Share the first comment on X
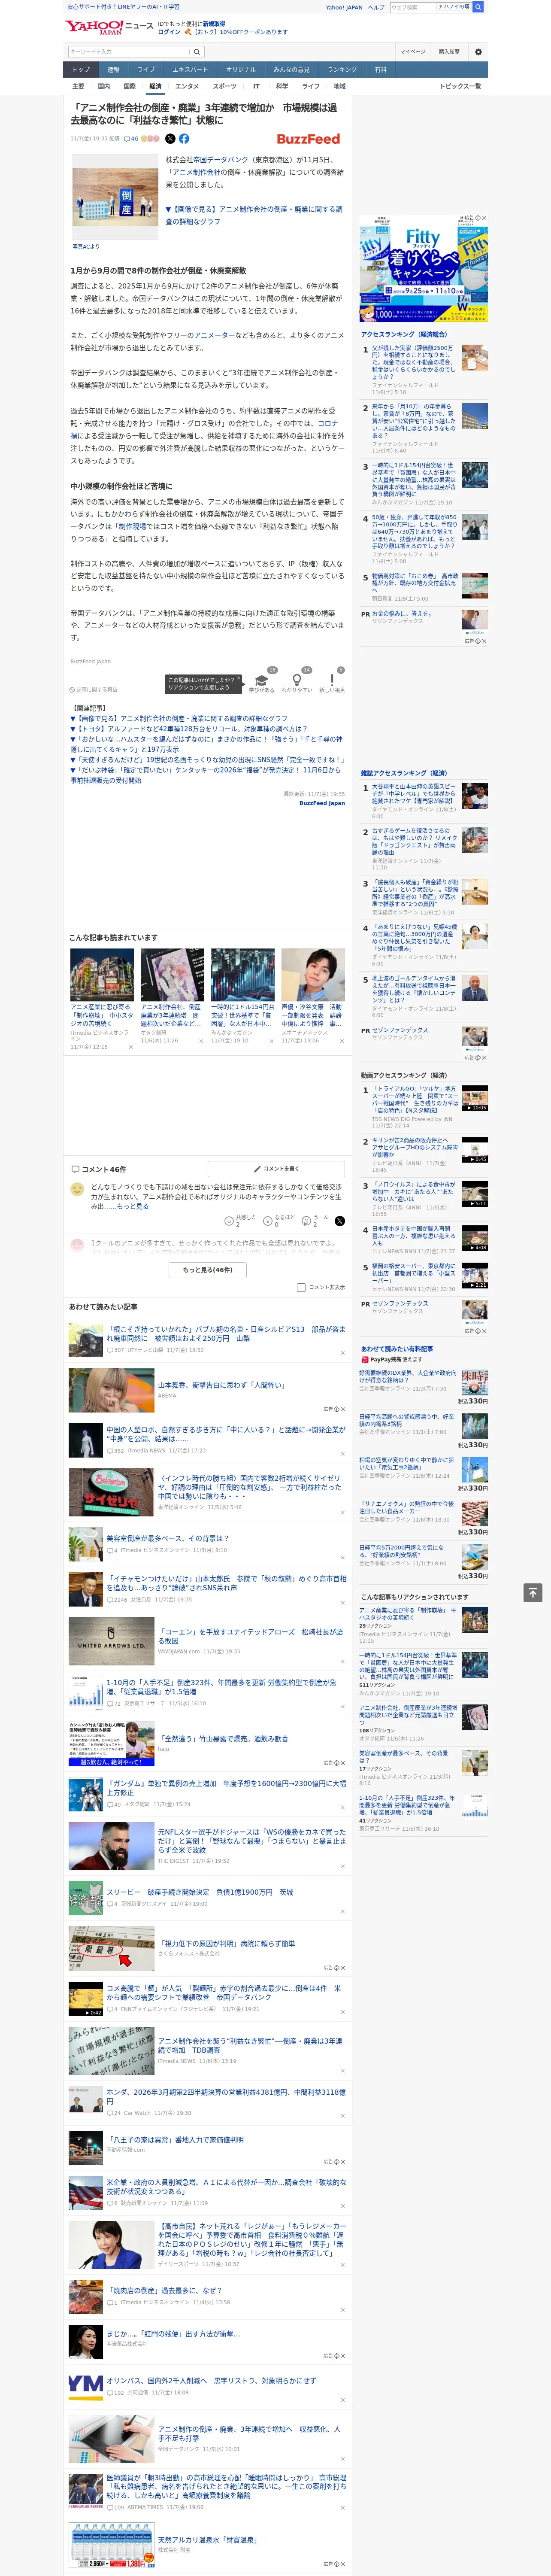 (340, 1220)
